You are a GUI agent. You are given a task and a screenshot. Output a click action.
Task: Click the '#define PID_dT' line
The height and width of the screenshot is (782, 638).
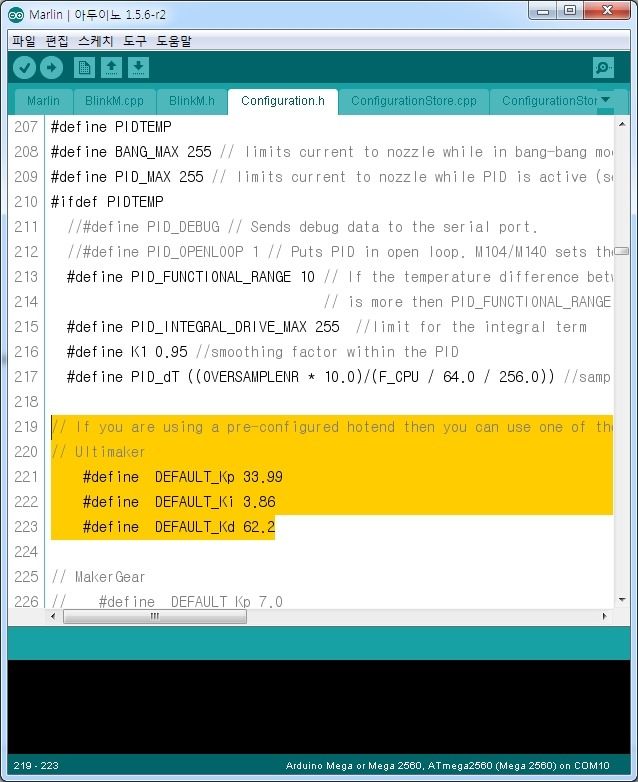click(339, 377)
